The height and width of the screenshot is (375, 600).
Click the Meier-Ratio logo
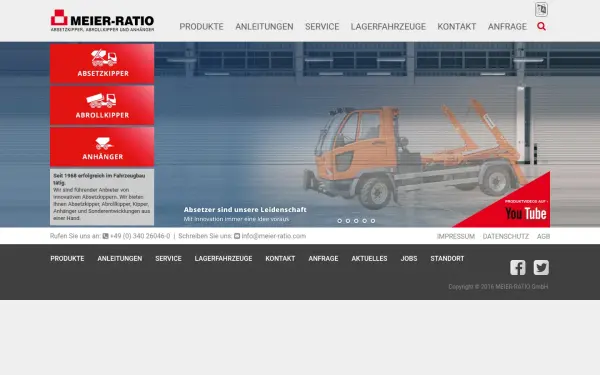(102, 21)
